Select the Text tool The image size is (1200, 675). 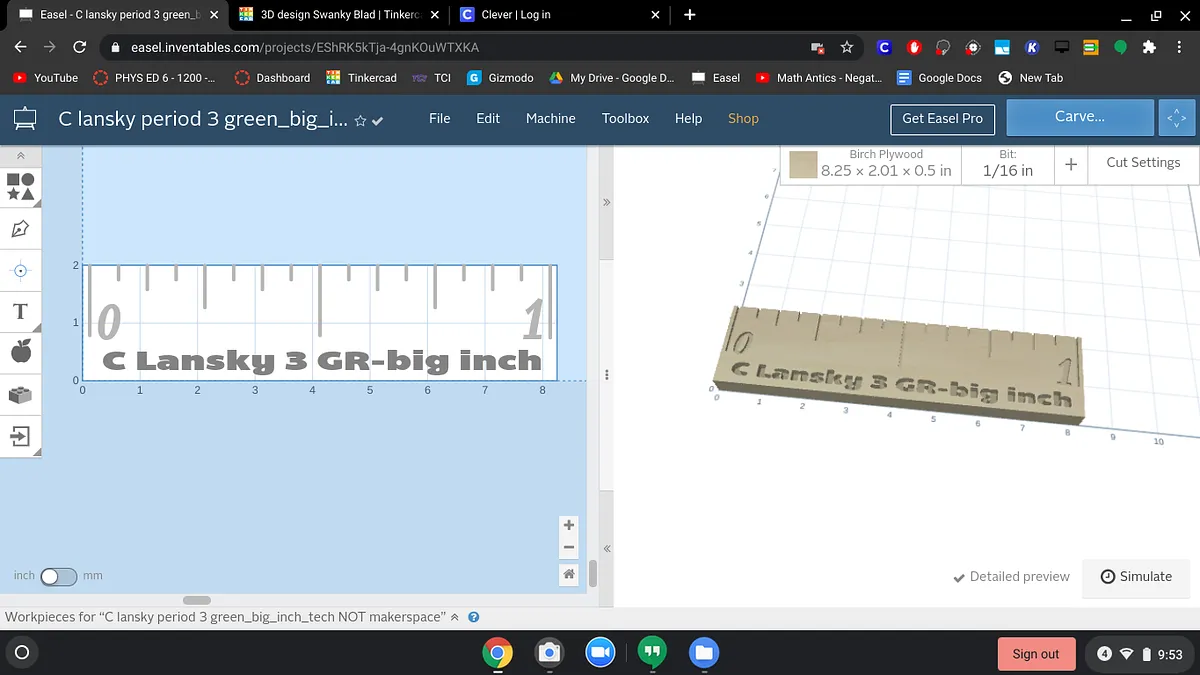[x=20, y=312]
